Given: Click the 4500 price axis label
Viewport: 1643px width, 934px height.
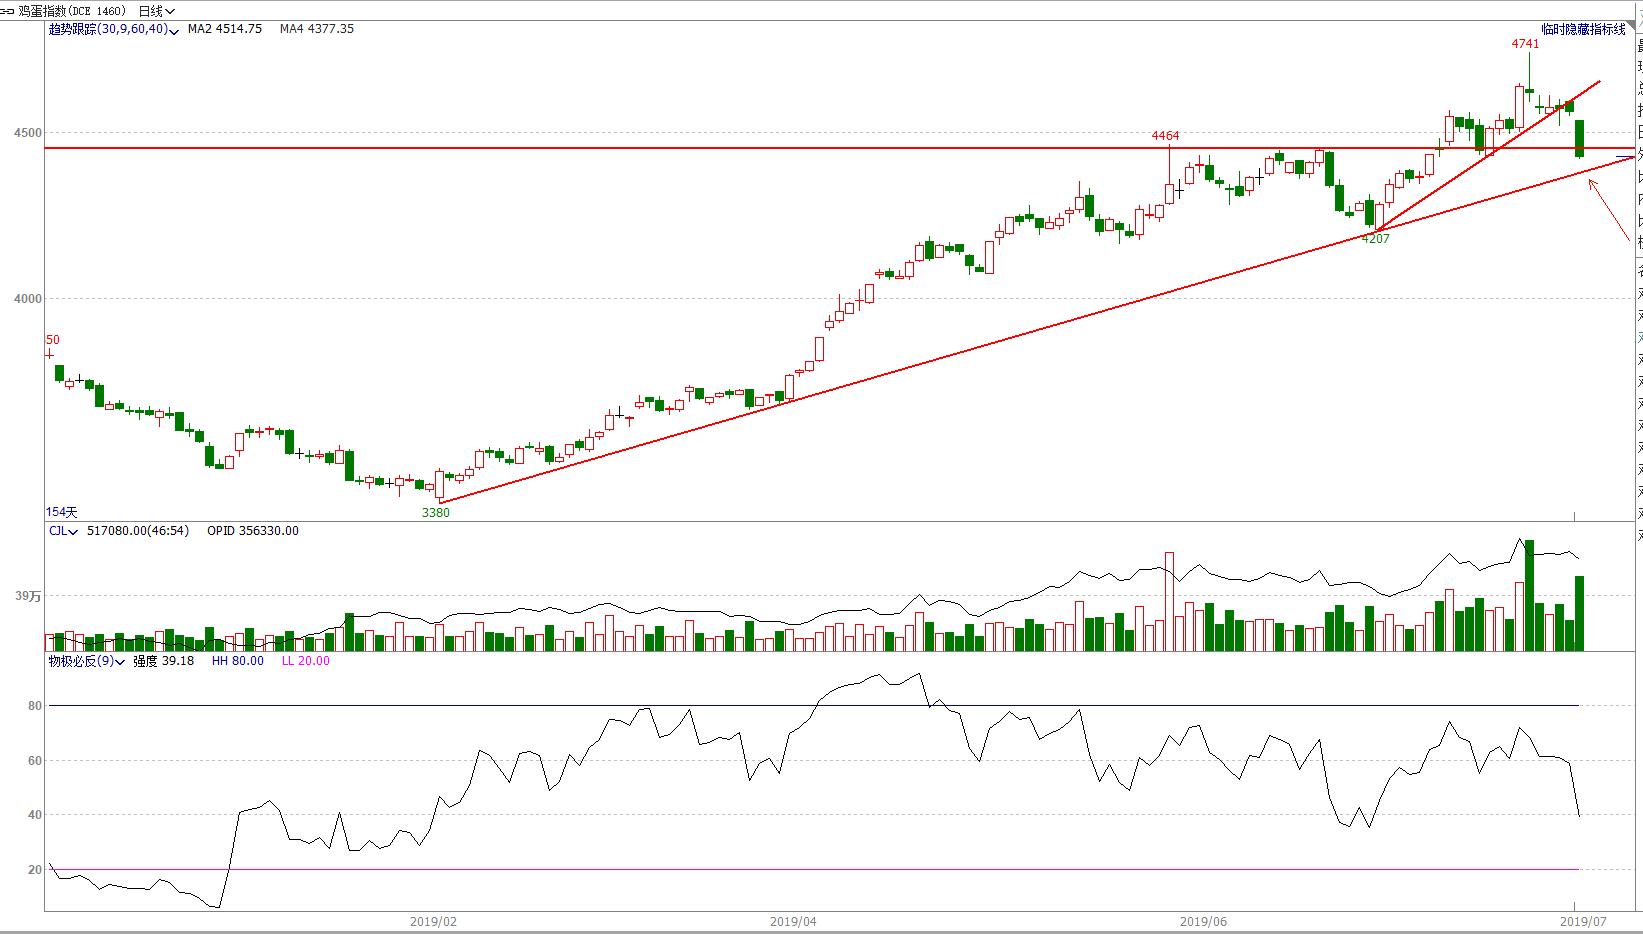Looking at the screenshot, I should [28, 133].
